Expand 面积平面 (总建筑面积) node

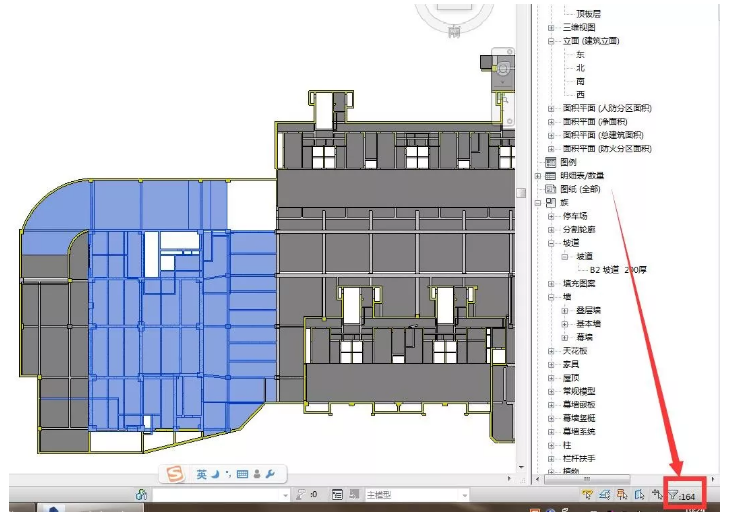pyautogui.click(x=551, y=136)
